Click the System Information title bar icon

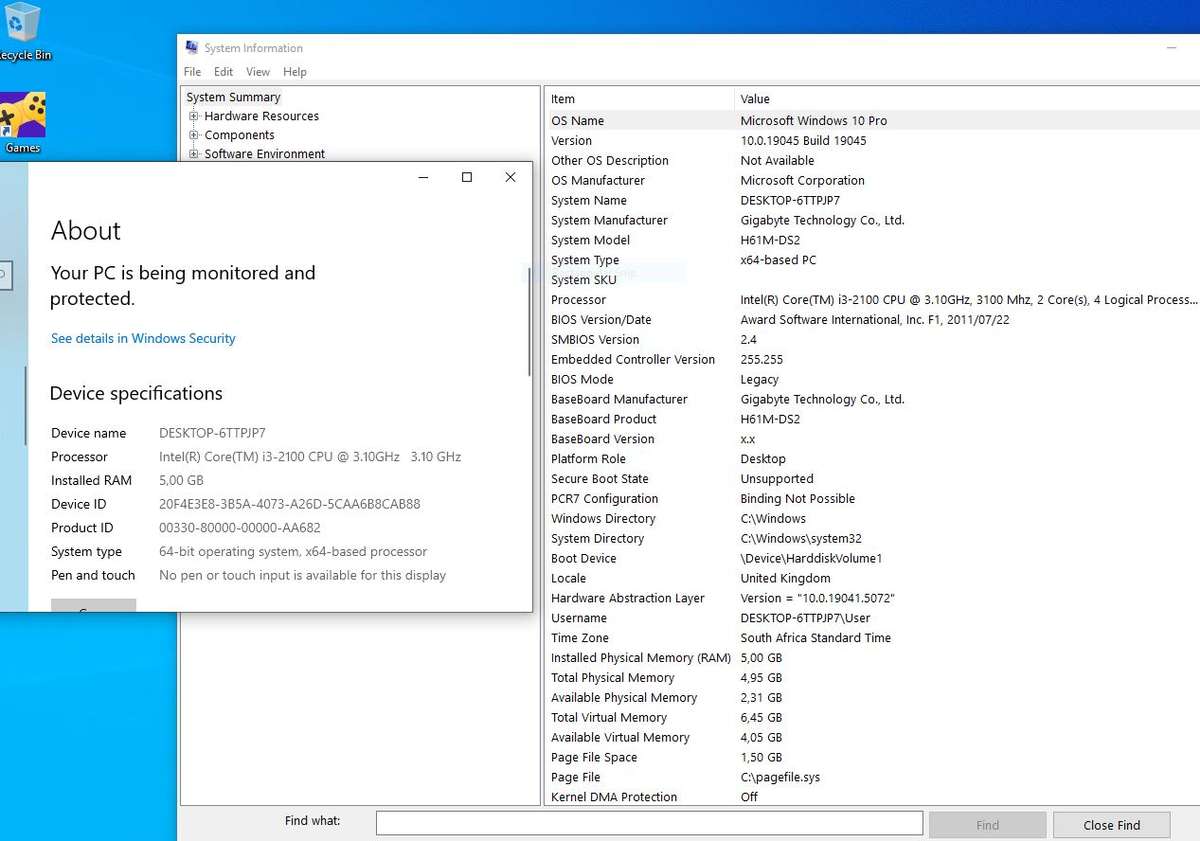click(192, 48)
